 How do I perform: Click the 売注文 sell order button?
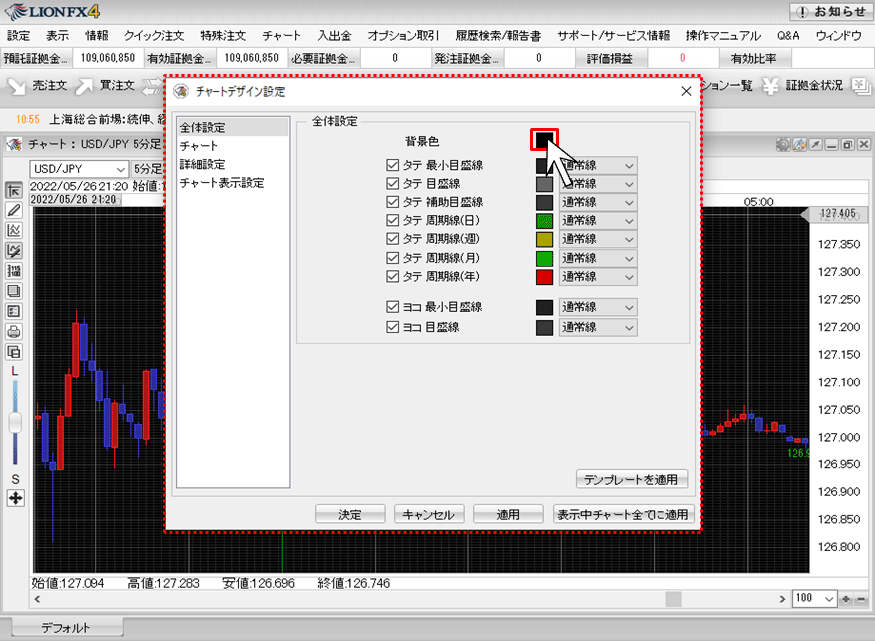[37, 85]
